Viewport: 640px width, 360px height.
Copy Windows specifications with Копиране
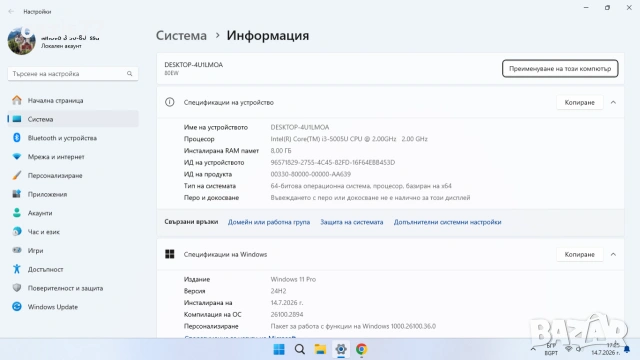[580, 254]
